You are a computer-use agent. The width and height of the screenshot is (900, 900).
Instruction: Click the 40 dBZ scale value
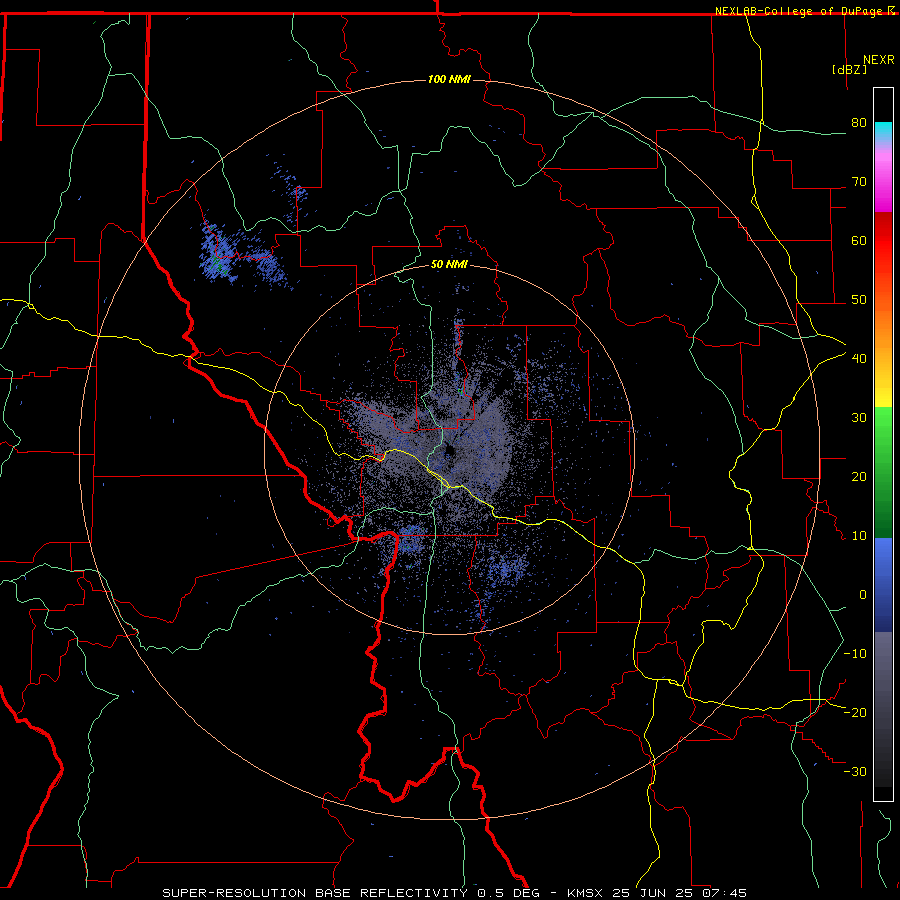859,359
